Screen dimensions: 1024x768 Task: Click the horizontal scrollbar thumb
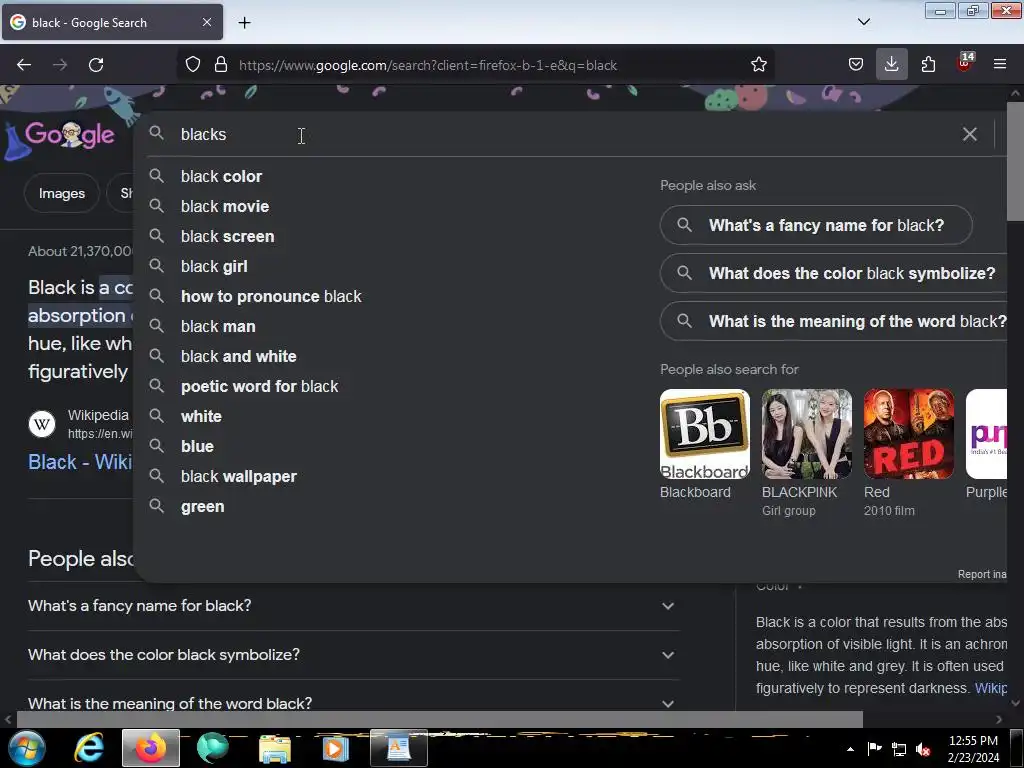pyautogui.click(x=440, y=720)
